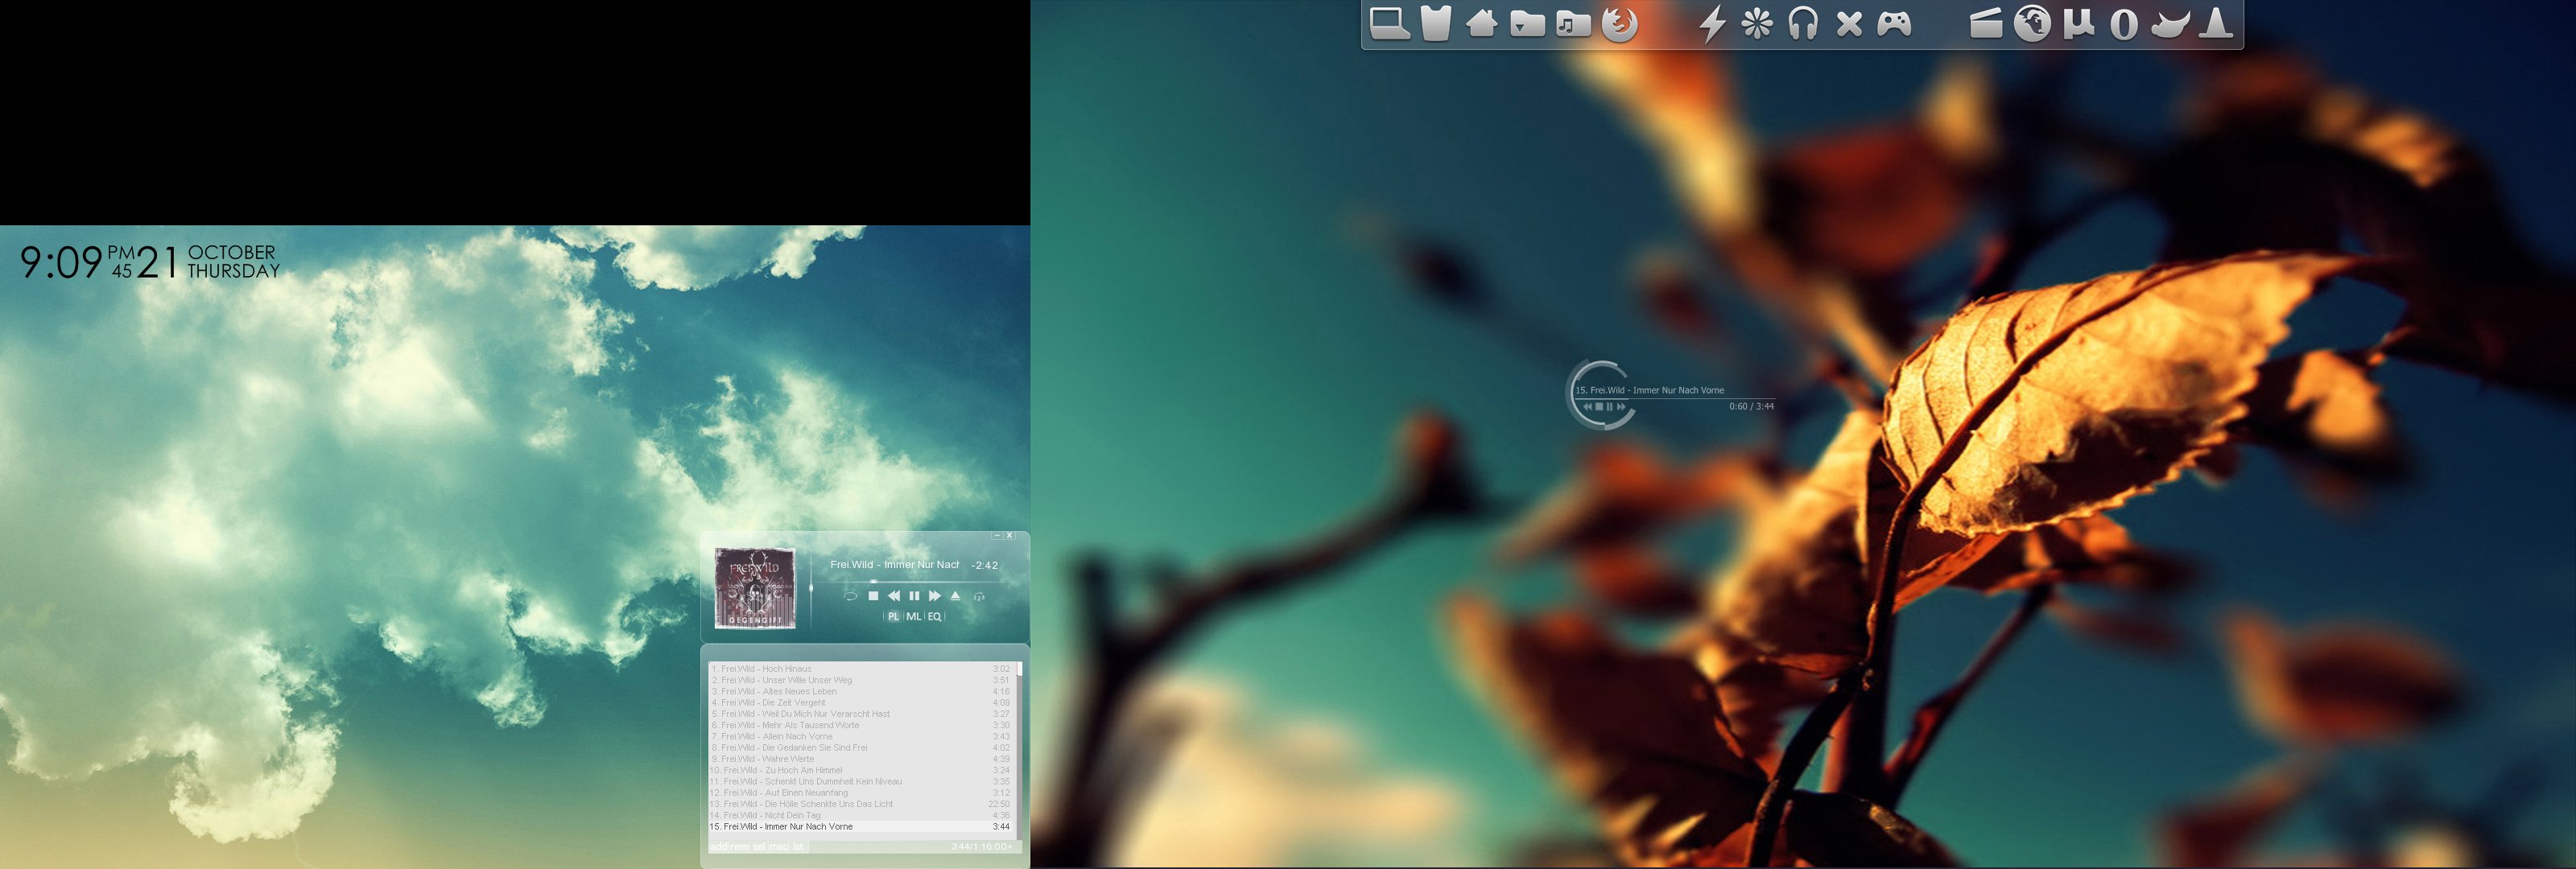Select the PL playlist button
The image size is (2576, 869).
(893, 617)
